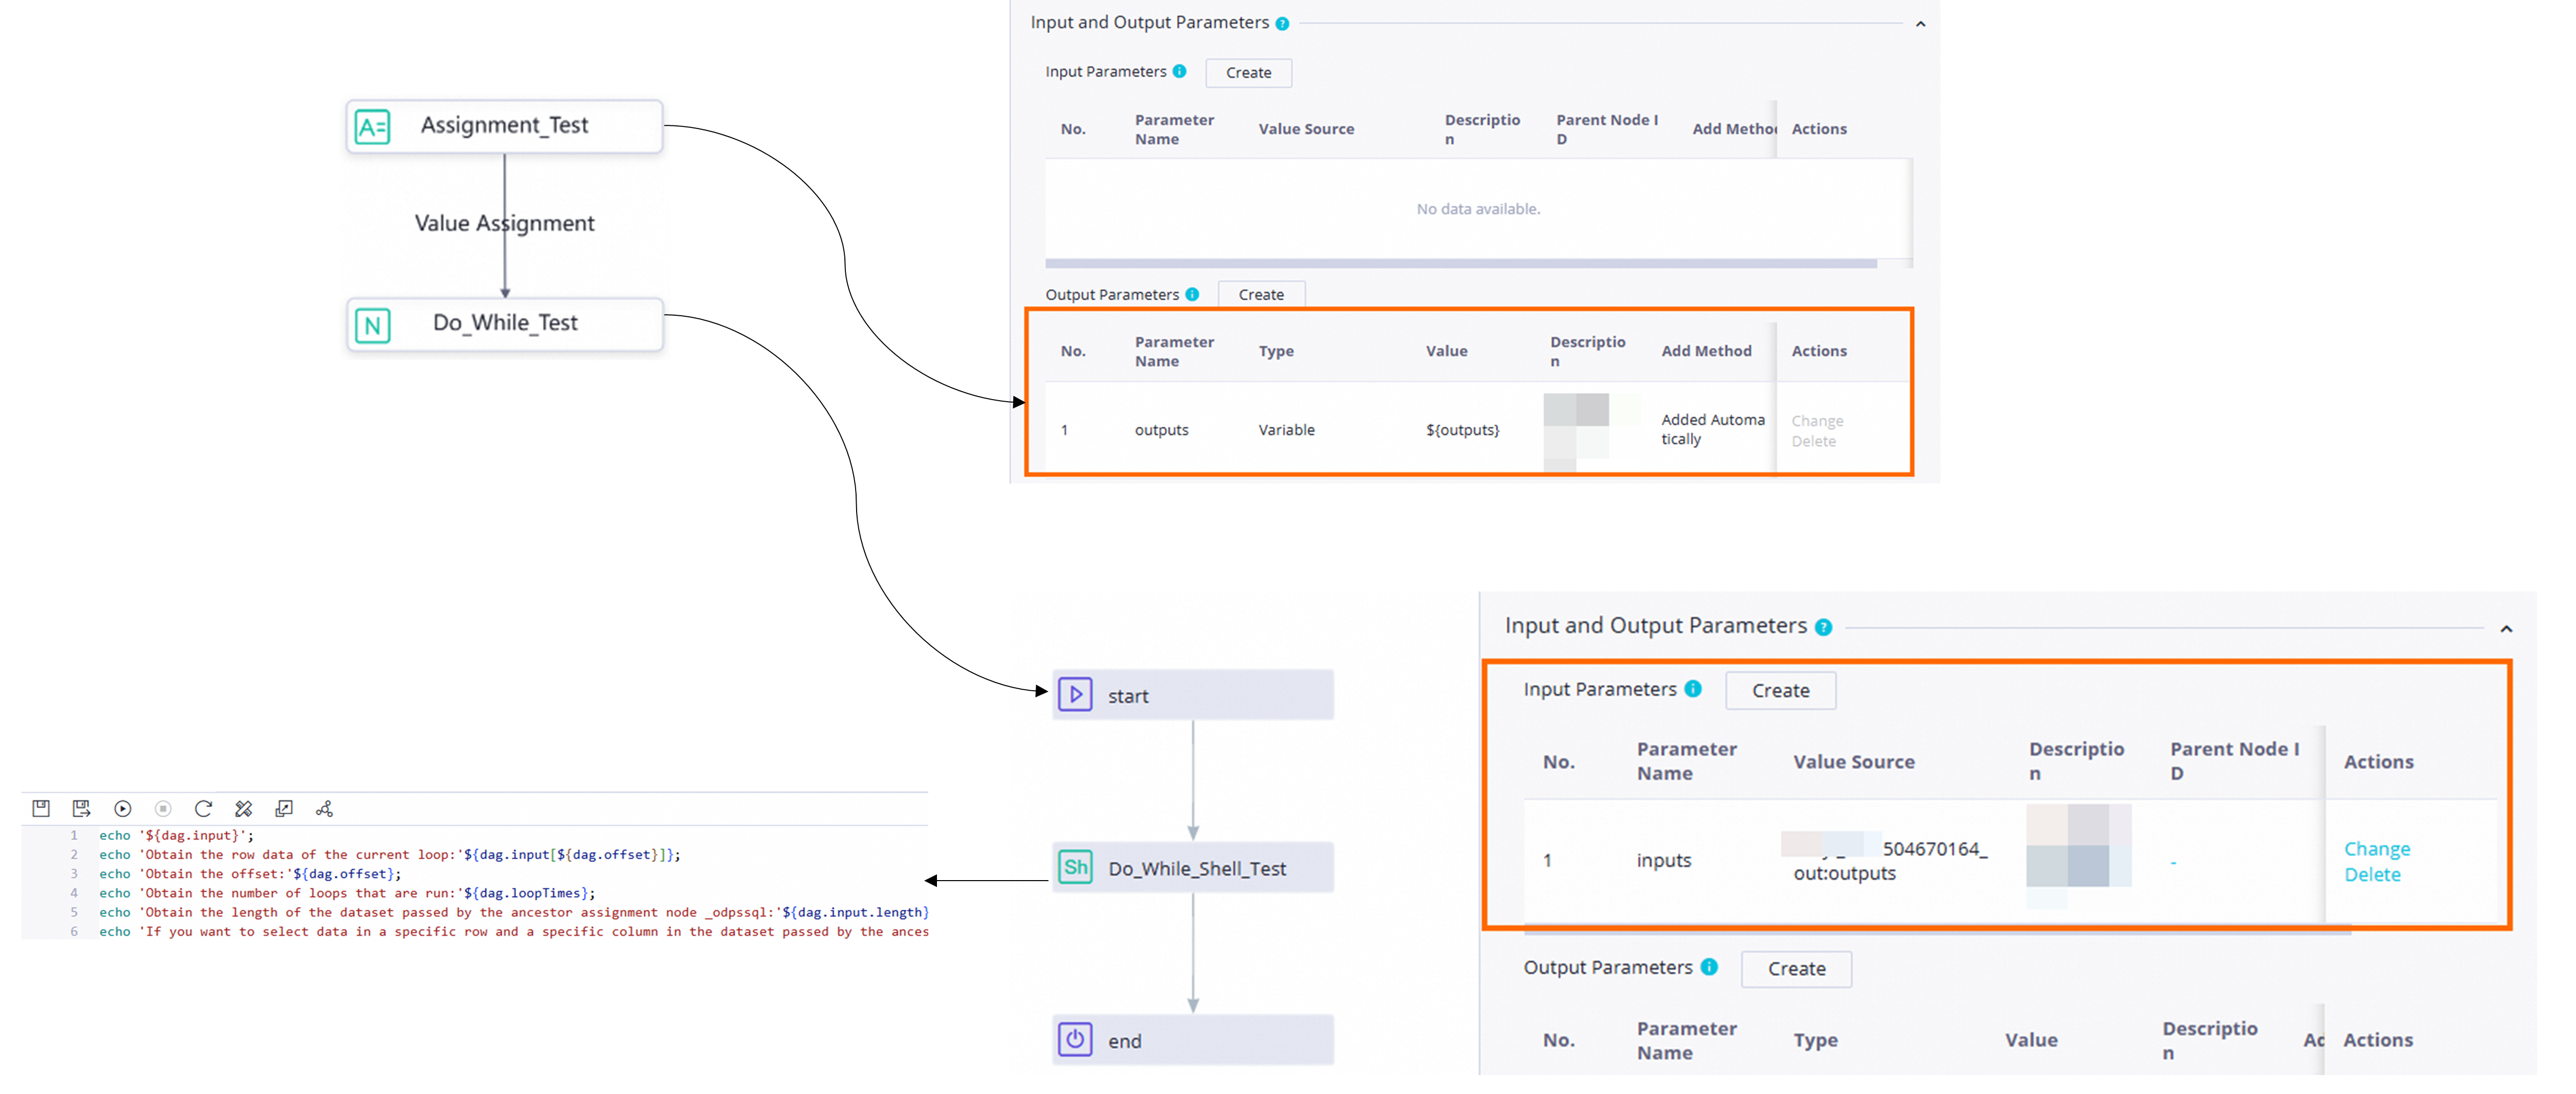Click the start node play icon
The width and height of the screenshot is (2576, 1094).
[1075, 694]
